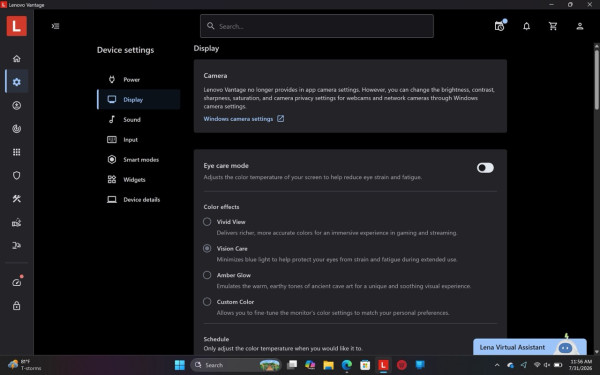The image size is (600, 375).
Task: Open the schedule calendar icon in header
Action: pos(499,26)
